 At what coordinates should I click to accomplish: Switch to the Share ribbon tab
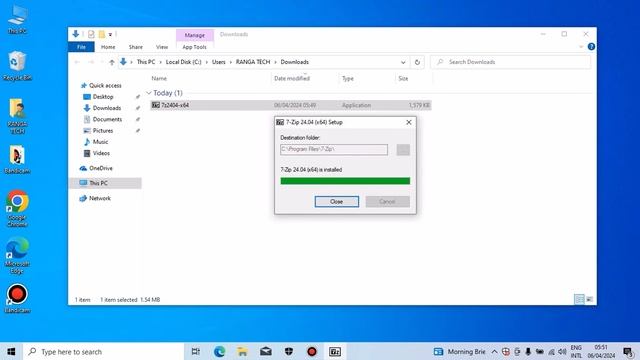coord(136,47)
